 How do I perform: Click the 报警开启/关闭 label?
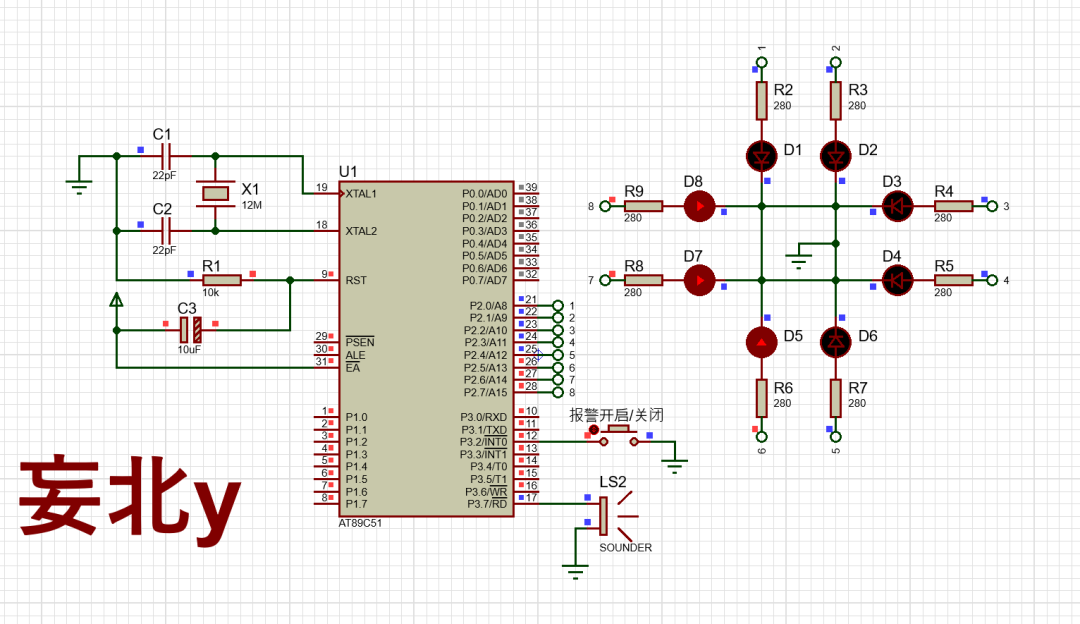[x=616, y=415]
